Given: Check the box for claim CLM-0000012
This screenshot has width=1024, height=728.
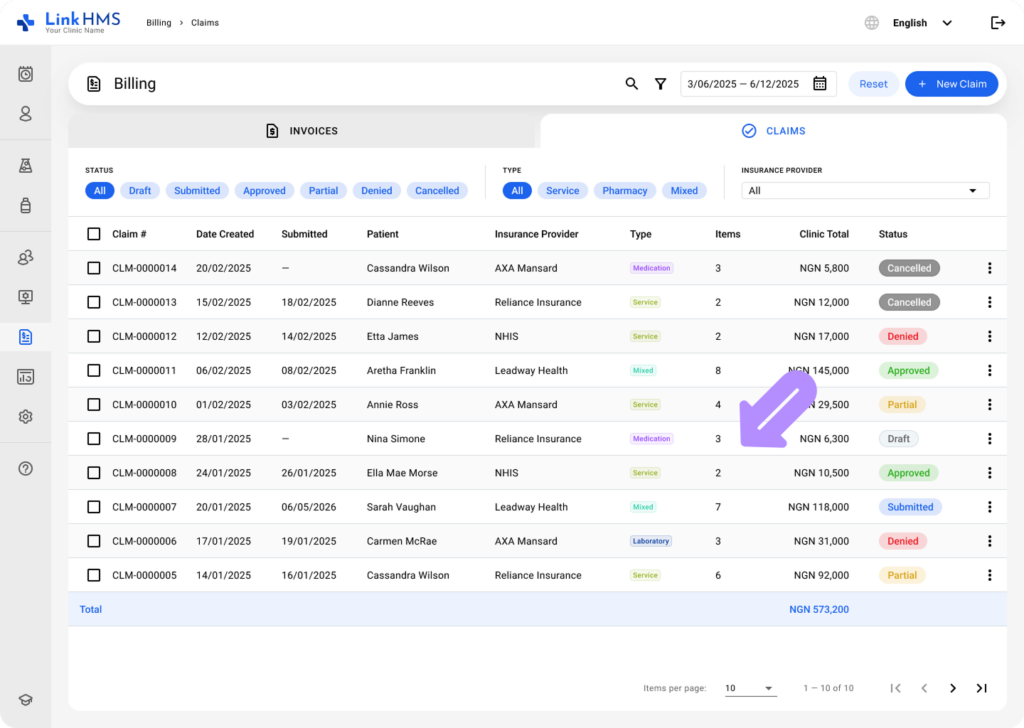Looking at the screenshot, I should click(x=94, y=336).
